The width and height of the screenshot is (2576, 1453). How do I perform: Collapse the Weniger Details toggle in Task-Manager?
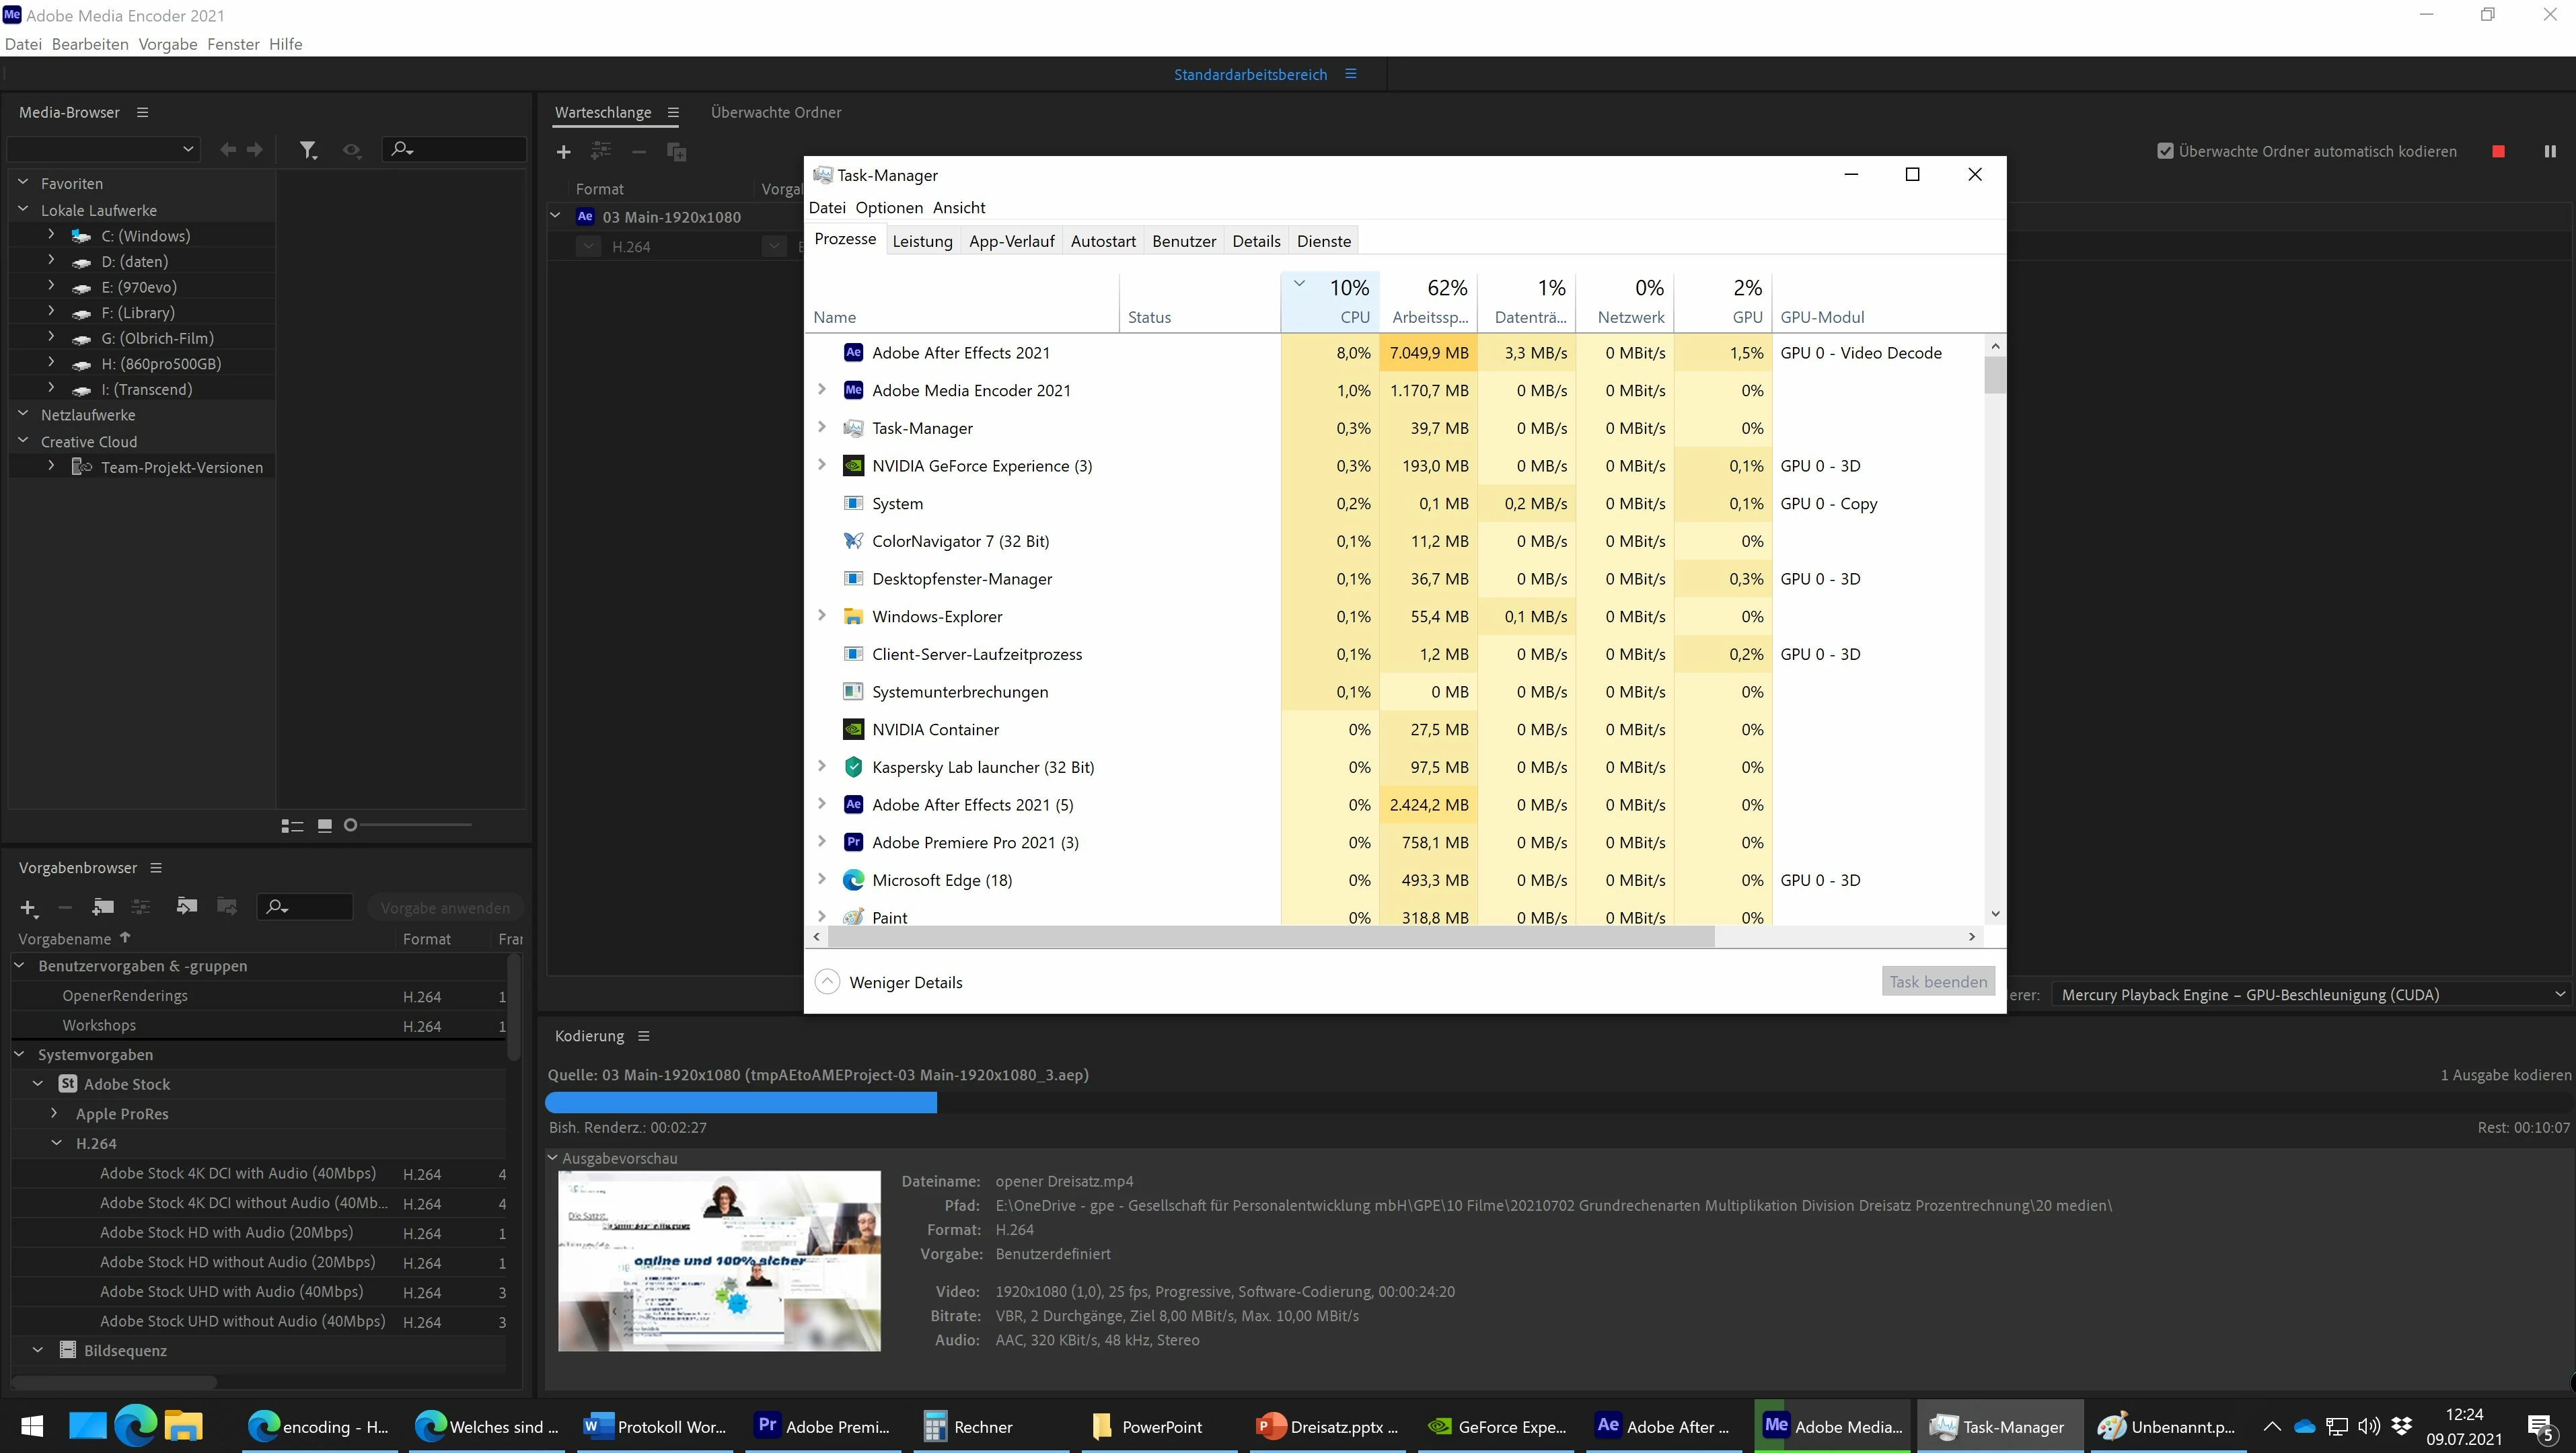827,982
